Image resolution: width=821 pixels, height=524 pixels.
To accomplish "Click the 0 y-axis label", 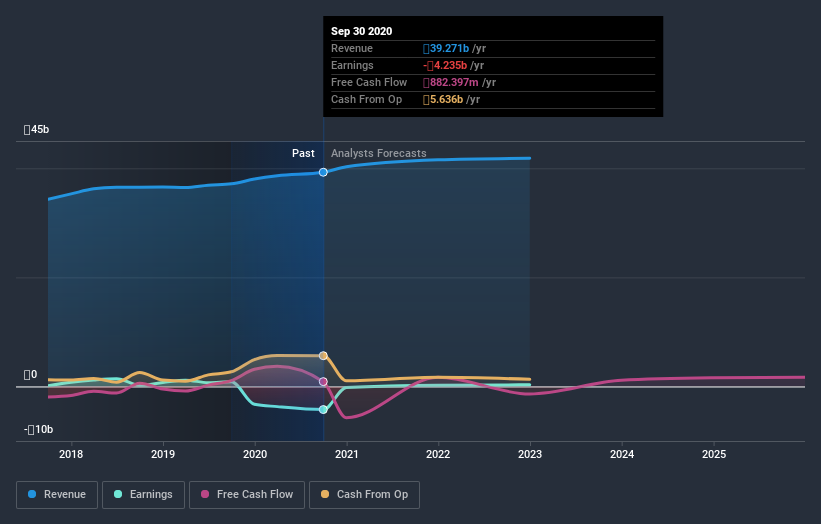I will [x=30, y=374].
